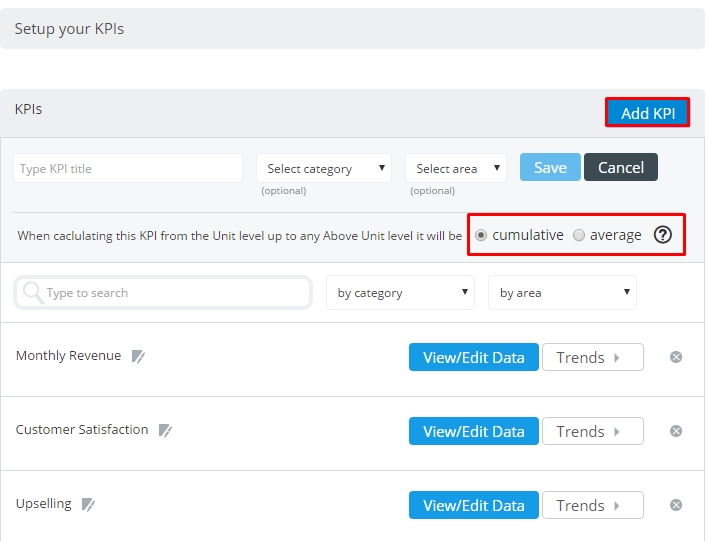The image size is (708, 541).
Task: Cancel adding the KPI
Action: [620, 167]
